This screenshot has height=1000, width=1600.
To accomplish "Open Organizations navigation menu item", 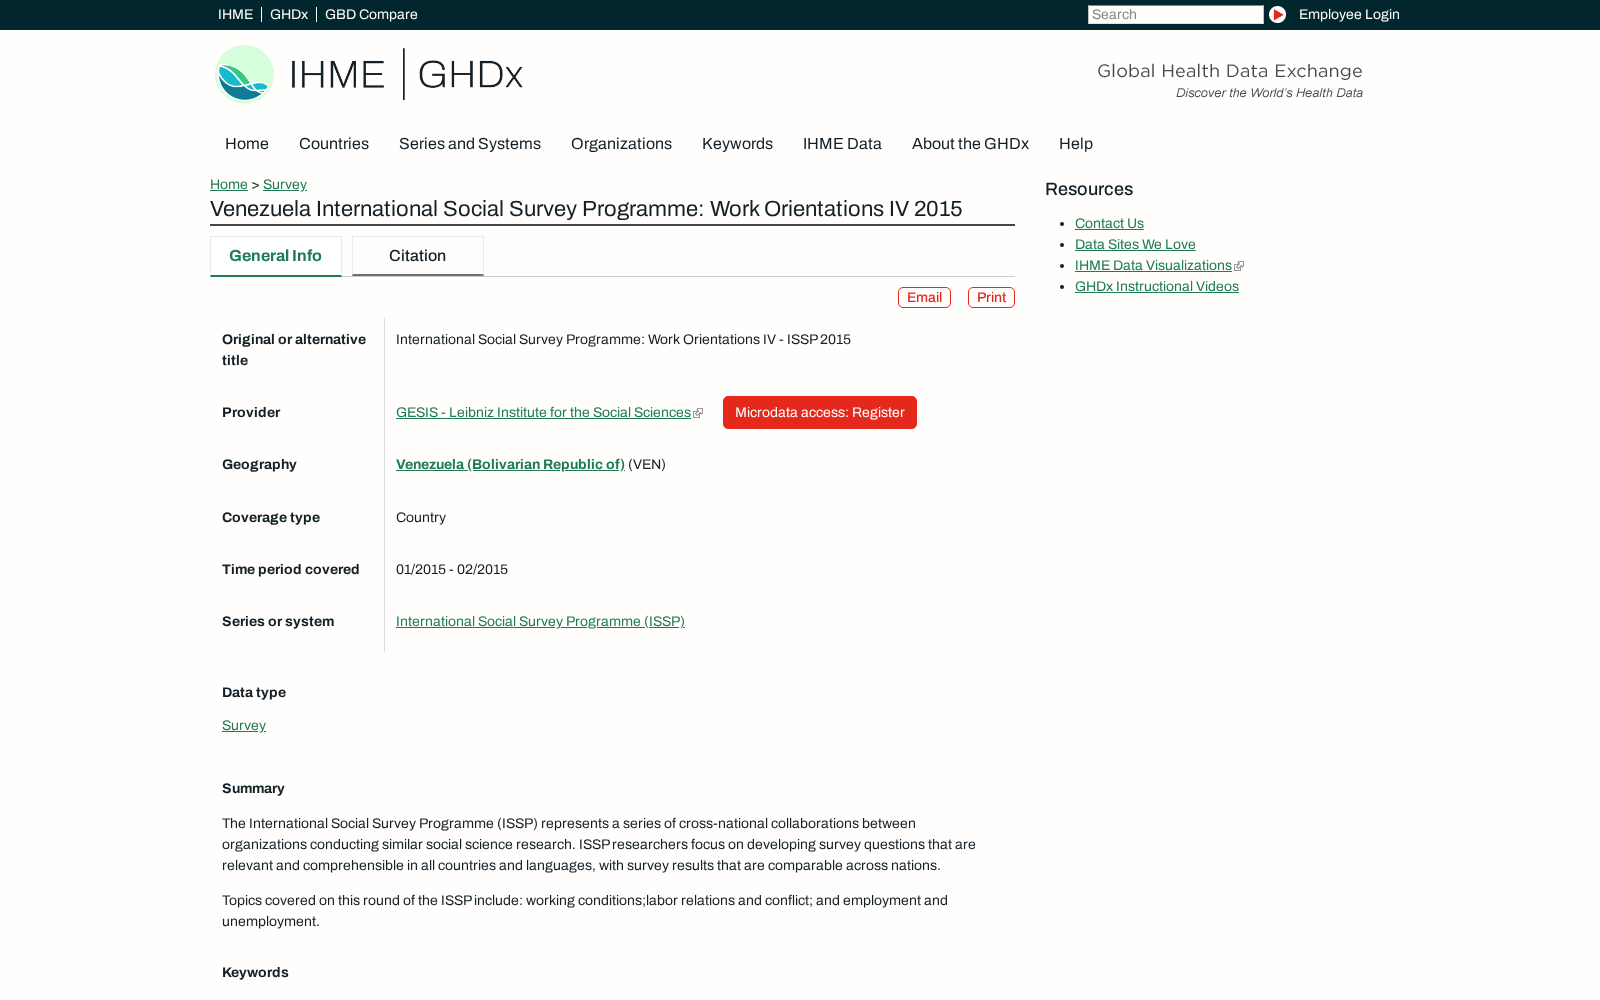I will (x=621, y=144).
